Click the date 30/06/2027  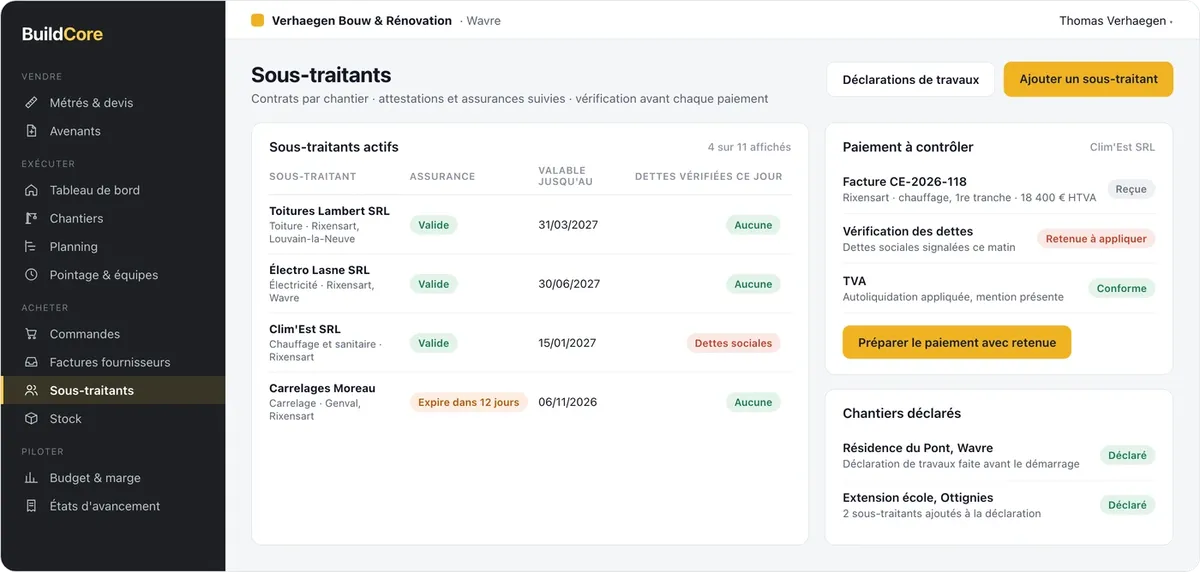[569, 284]
